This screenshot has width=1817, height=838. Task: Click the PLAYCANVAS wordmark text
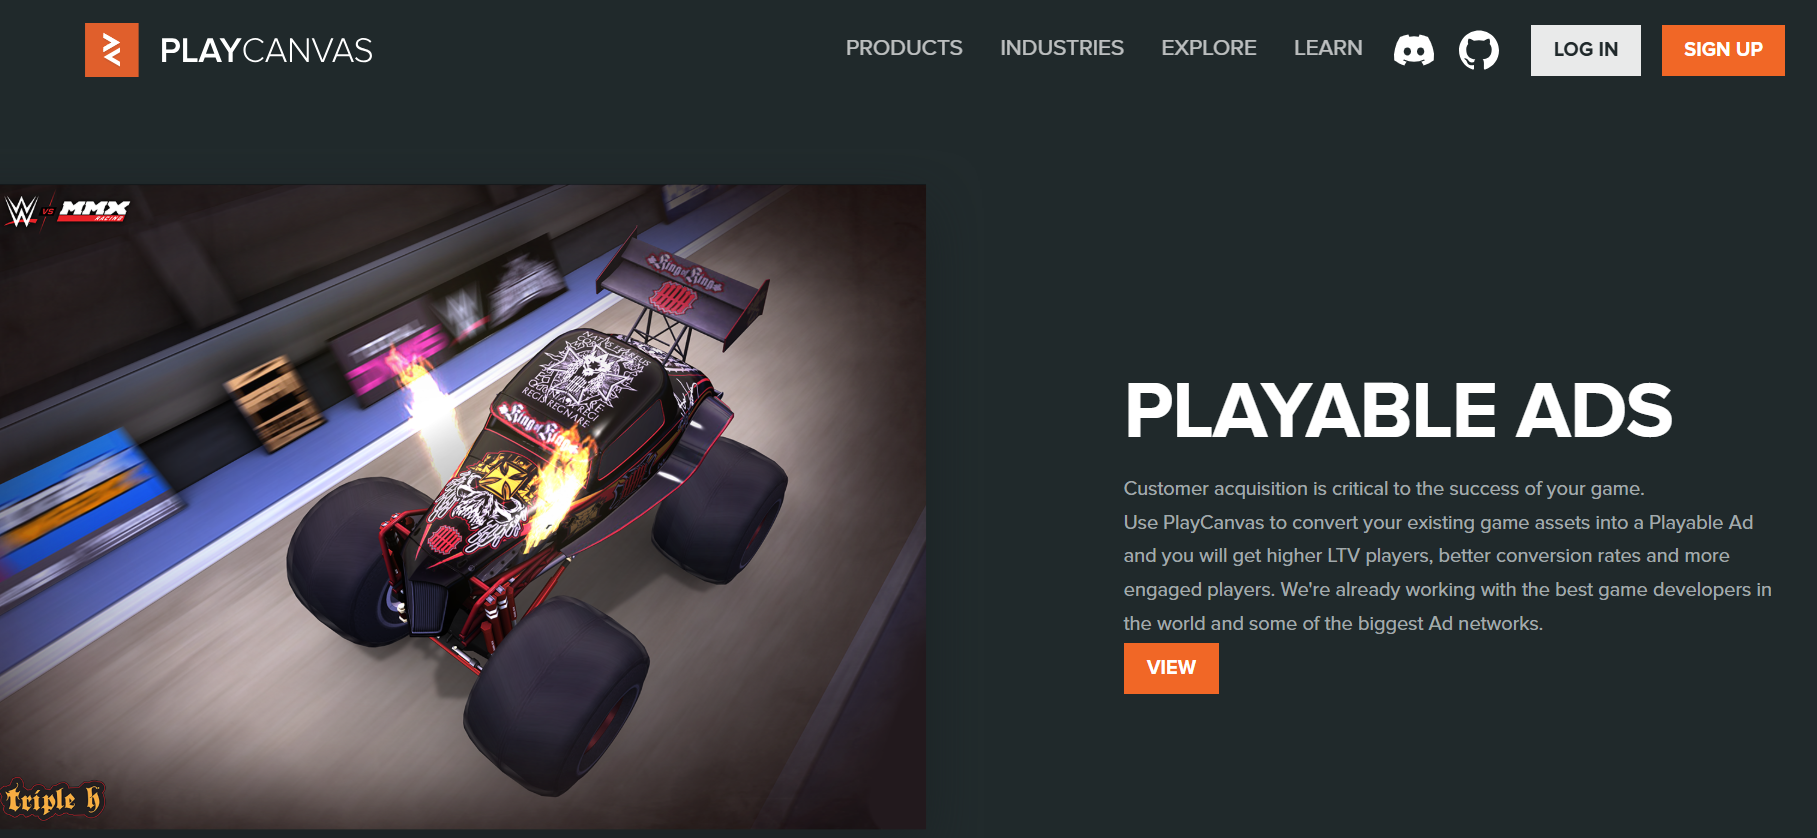(x=266, y=50)
